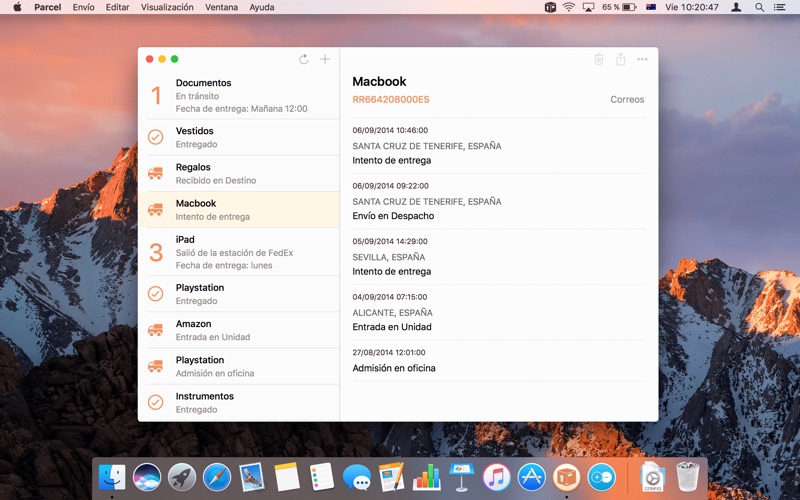Open input source flag menu
800x500 pixels.
click(651, 7)
